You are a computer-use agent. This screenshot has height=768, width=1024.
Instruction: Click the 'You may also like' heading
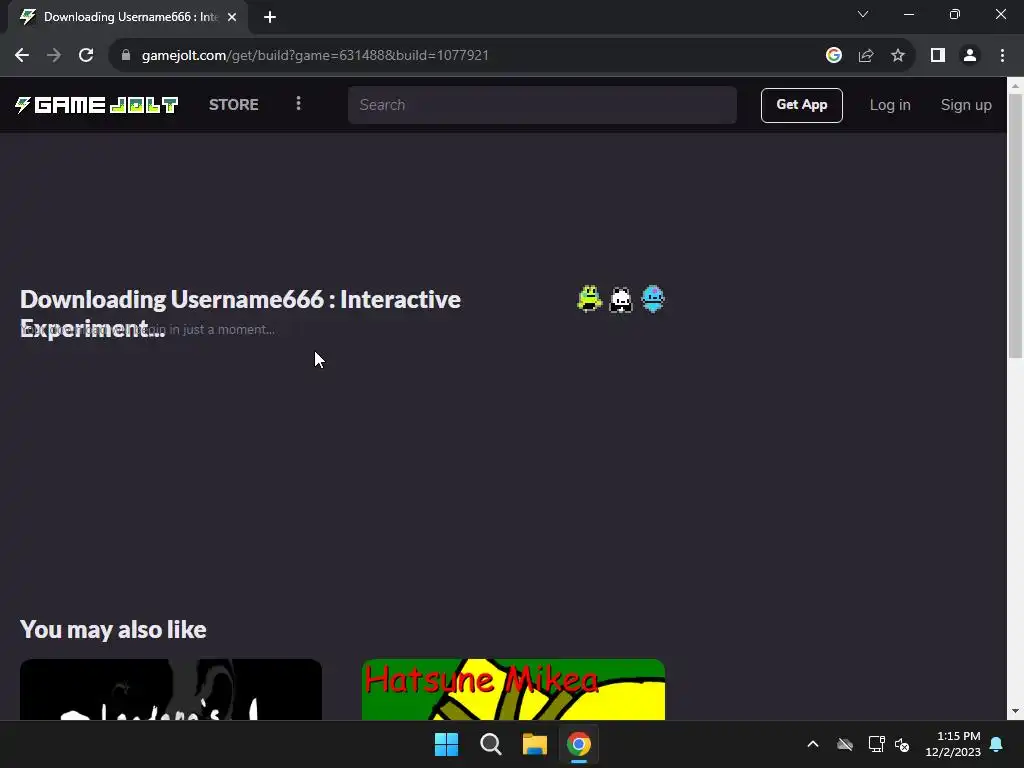pos(113,630)
